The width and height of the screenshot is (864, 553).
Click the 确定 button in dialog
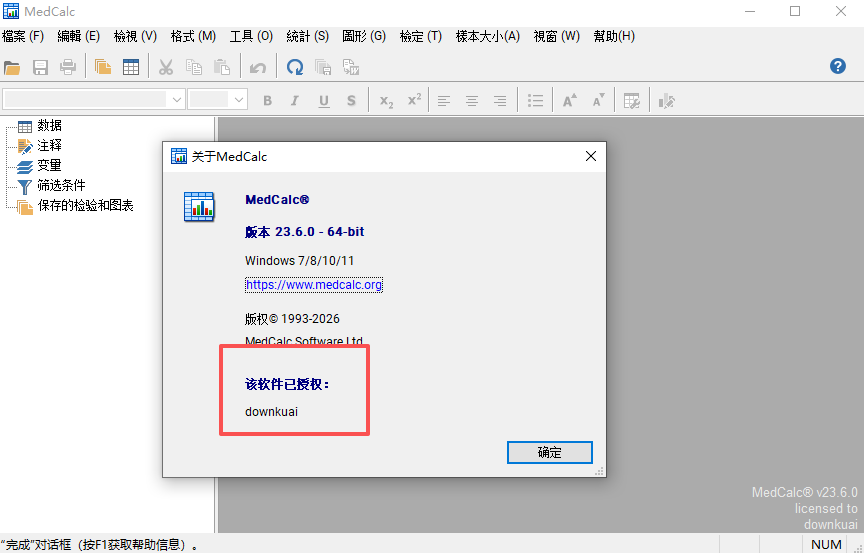(x=549, y=452)
